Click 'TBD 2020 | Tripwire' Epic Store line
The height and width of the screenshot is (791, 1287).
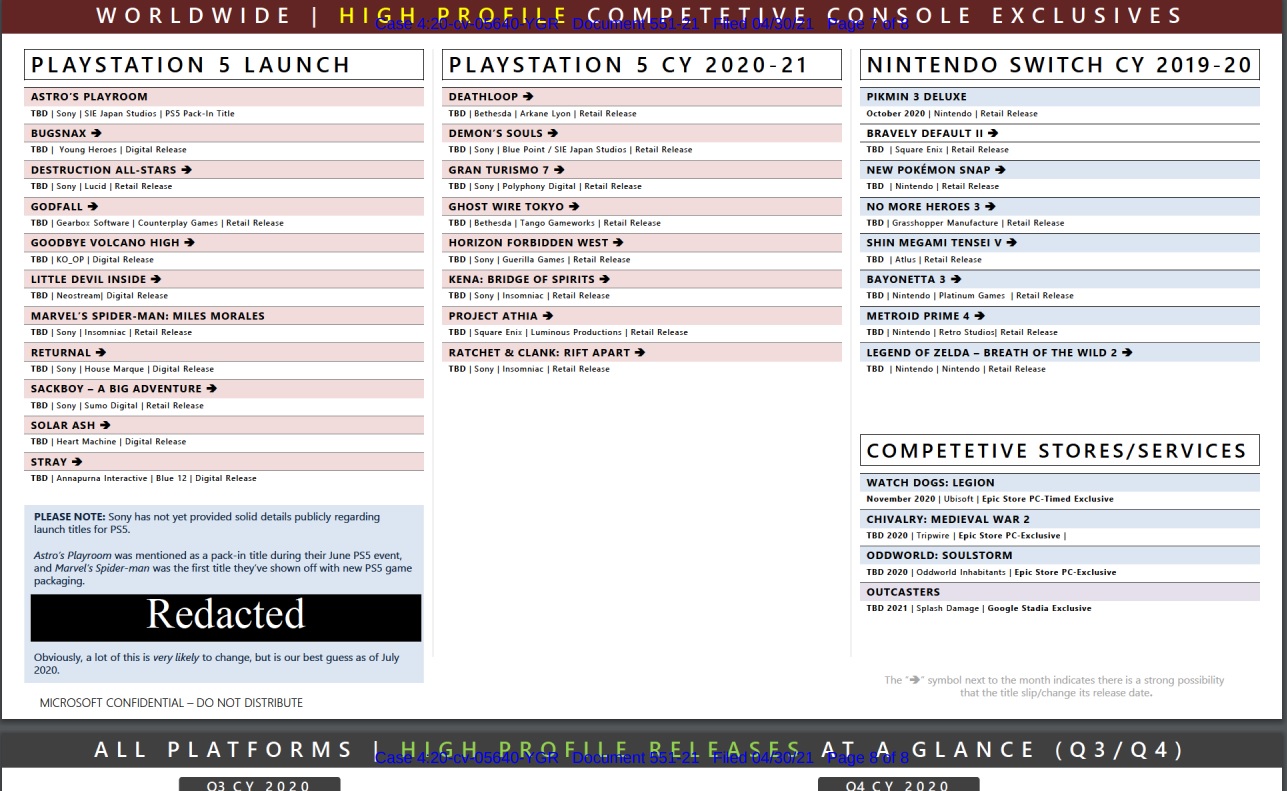[x=966, y=536]
